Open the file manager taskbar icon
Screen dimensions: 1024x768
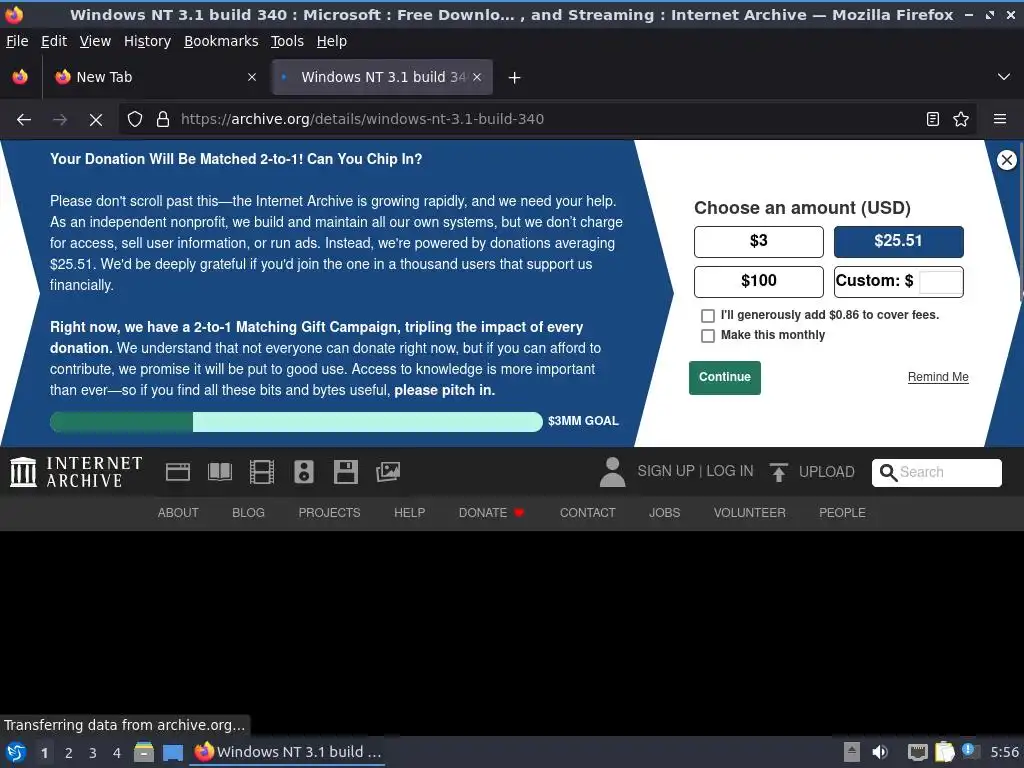[144, 752]
